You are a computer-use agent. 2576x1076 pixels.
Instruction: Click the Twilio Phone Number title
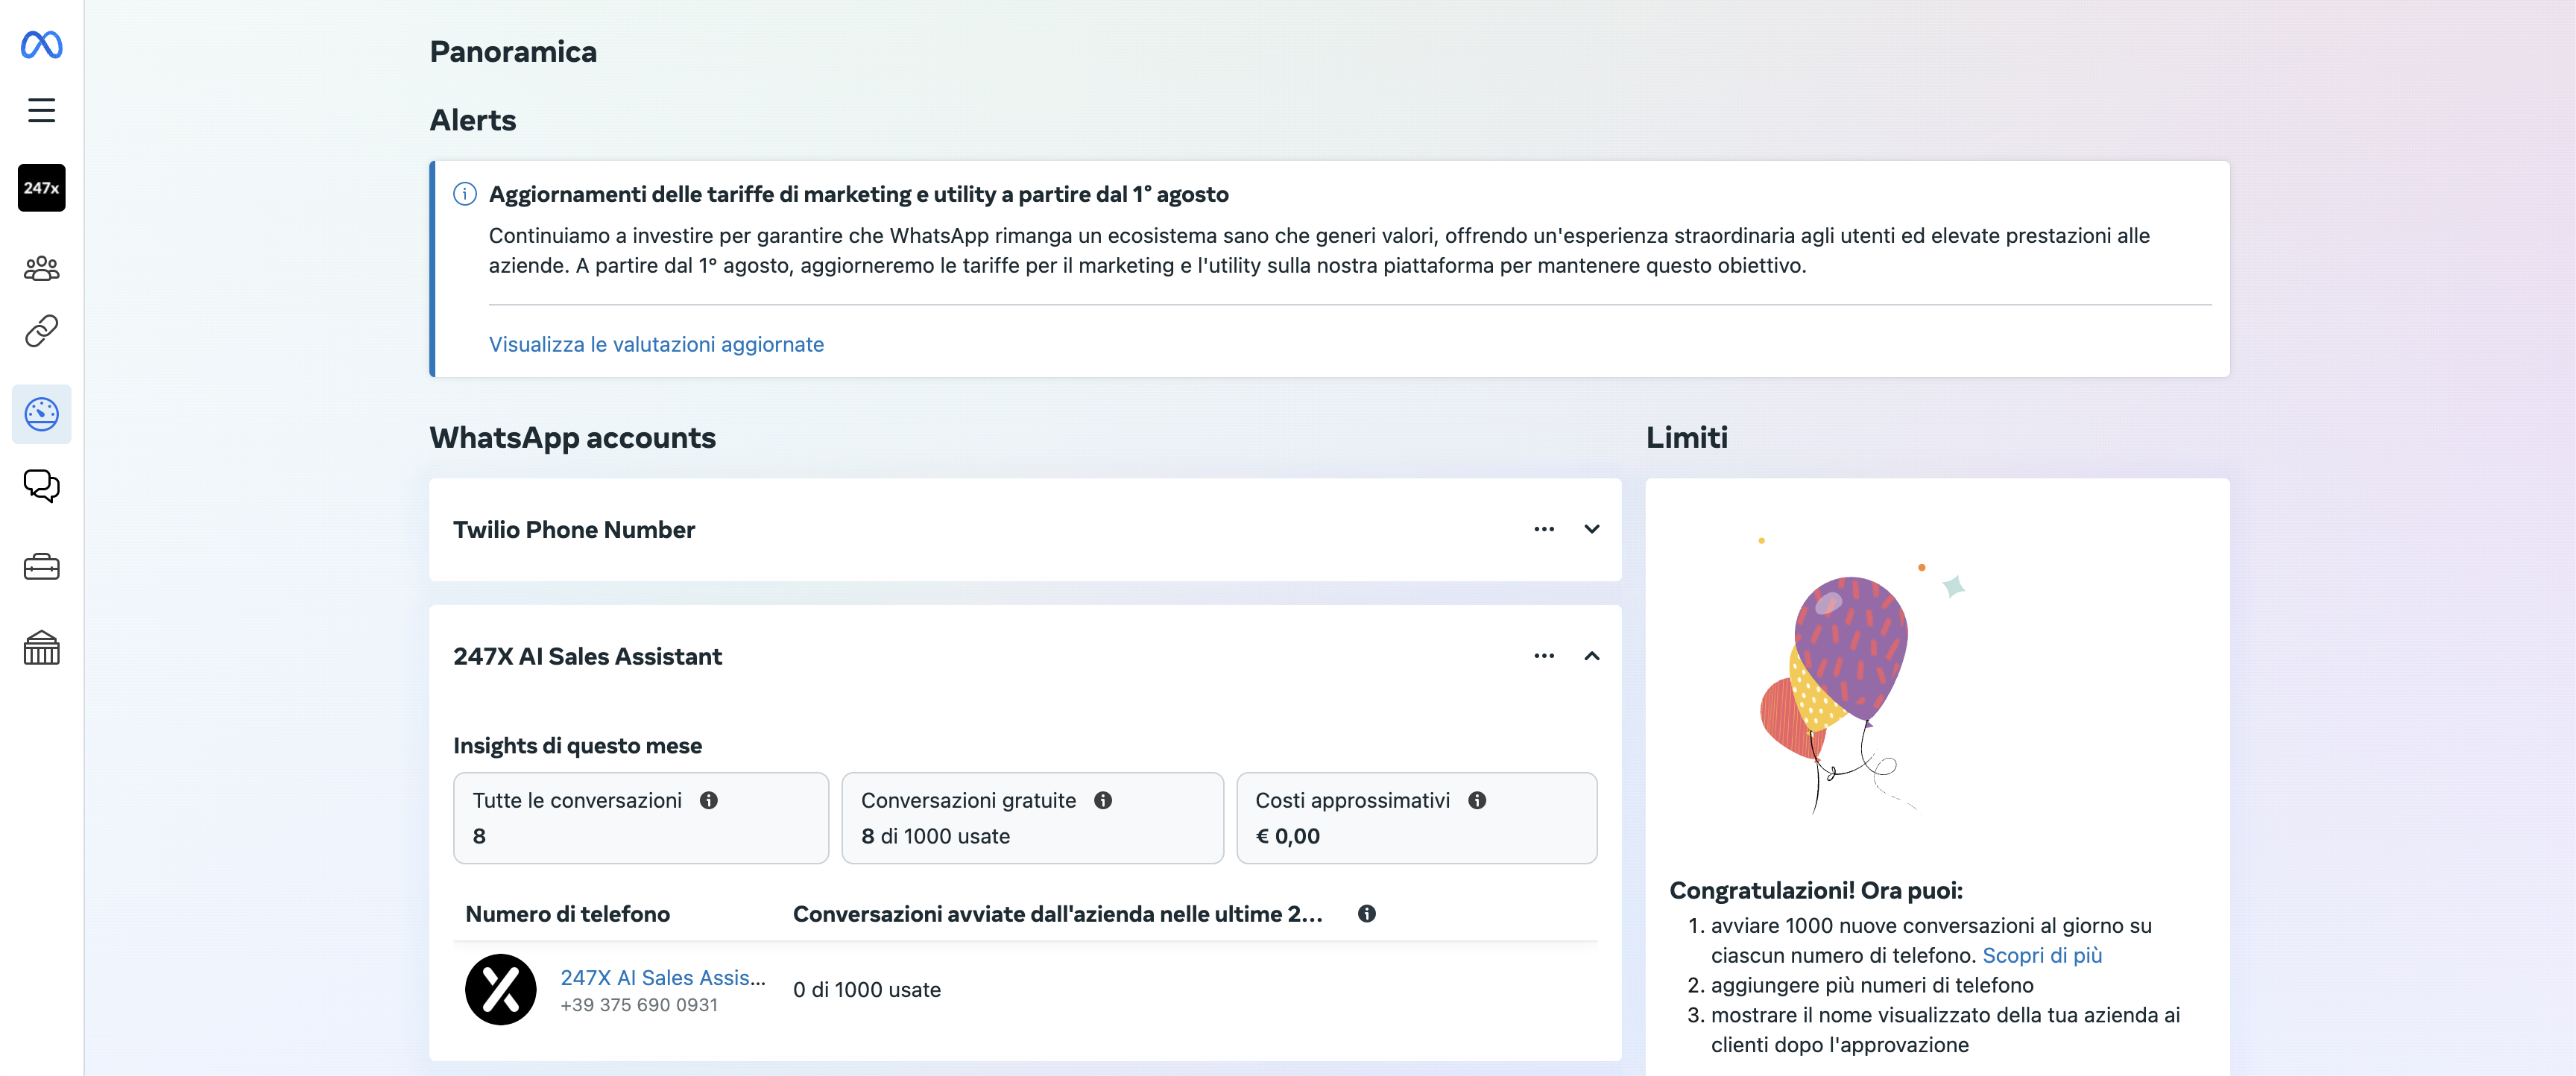pos(574,530)
